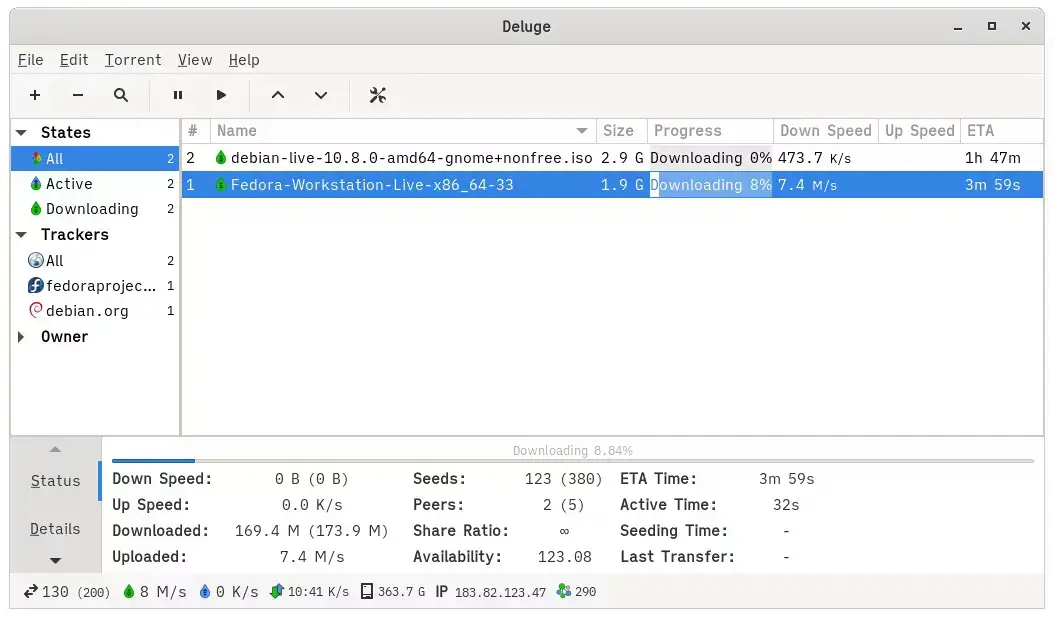Filter by fedoraproject tracker

click(95, 286)
